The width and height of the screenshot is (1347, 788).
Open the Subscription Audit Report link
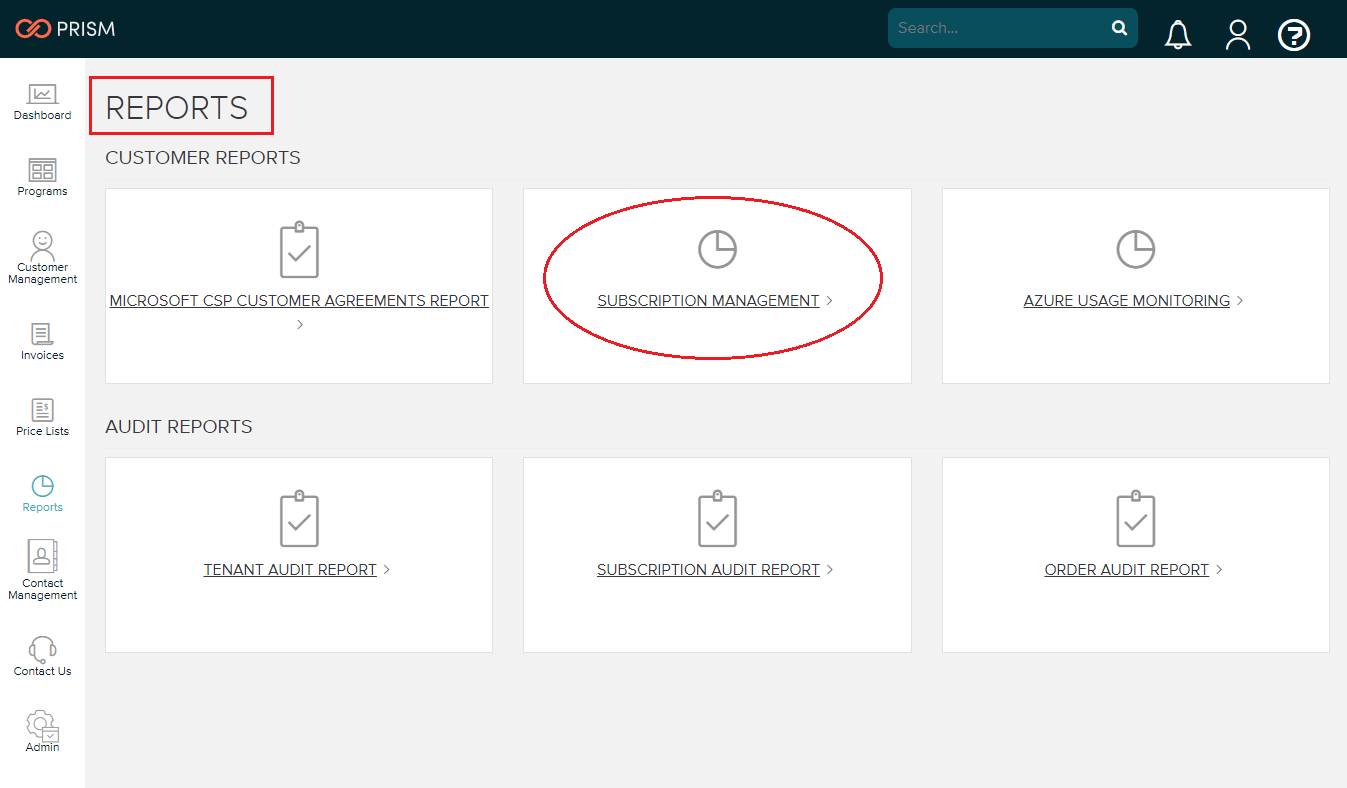[710, 569]
